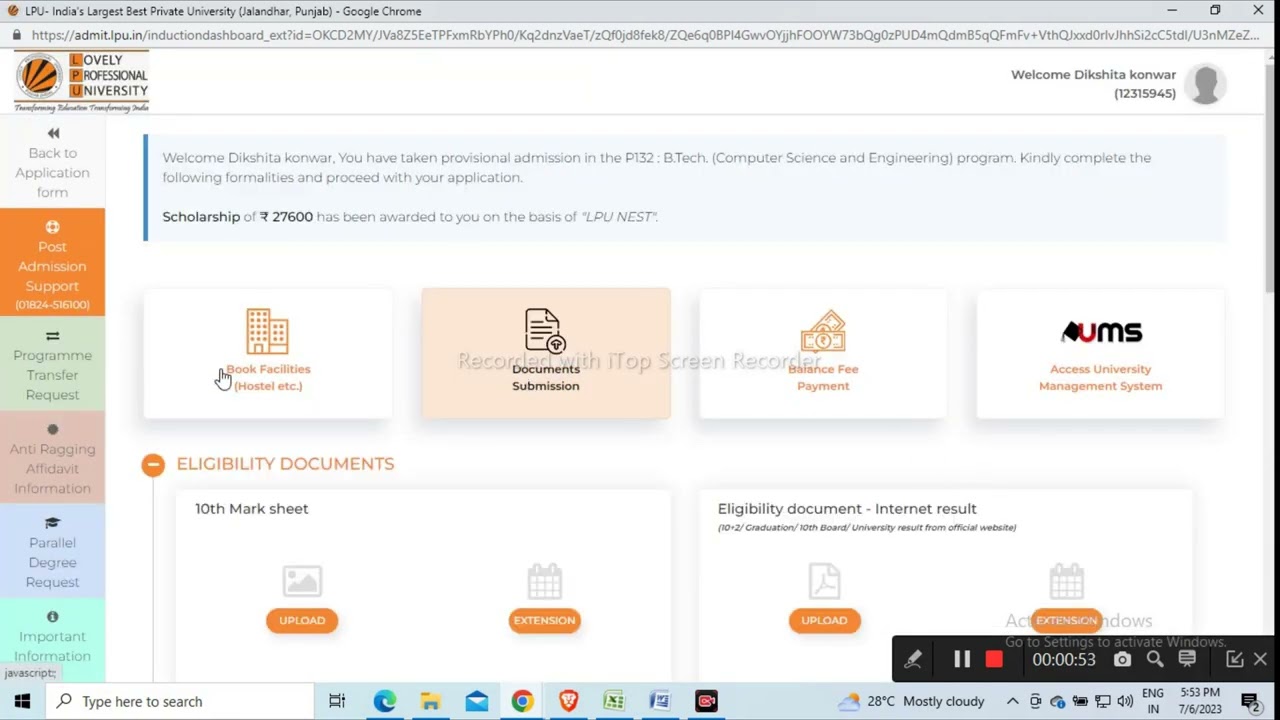Click the 10th Mark sheet image placeholder icon
This screenshot has height=720, width=1280.
pos(302,581)
